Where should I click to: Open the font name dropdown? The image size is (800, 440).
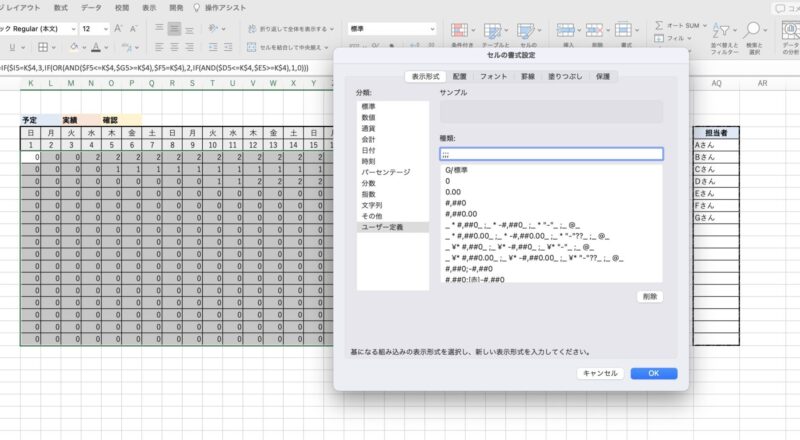pos(73,29)
